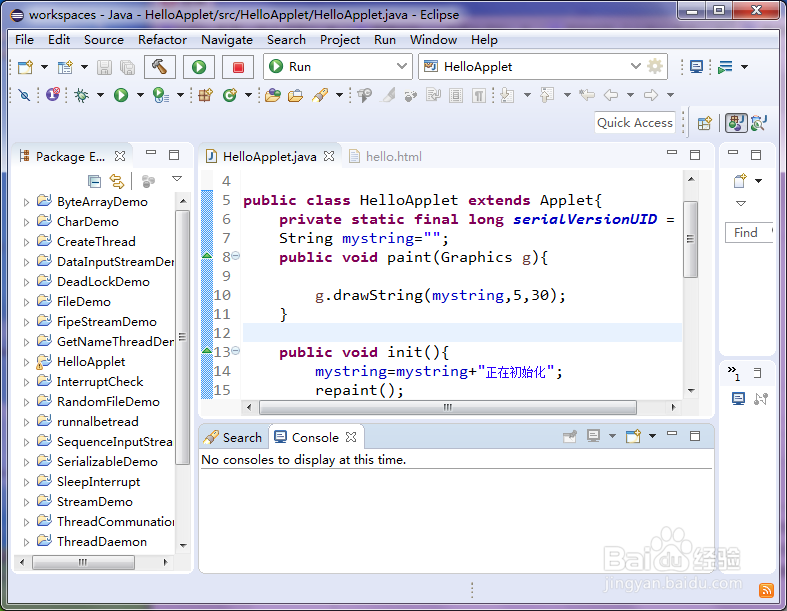Click the Save icon in toolbar

coord(104,67)
